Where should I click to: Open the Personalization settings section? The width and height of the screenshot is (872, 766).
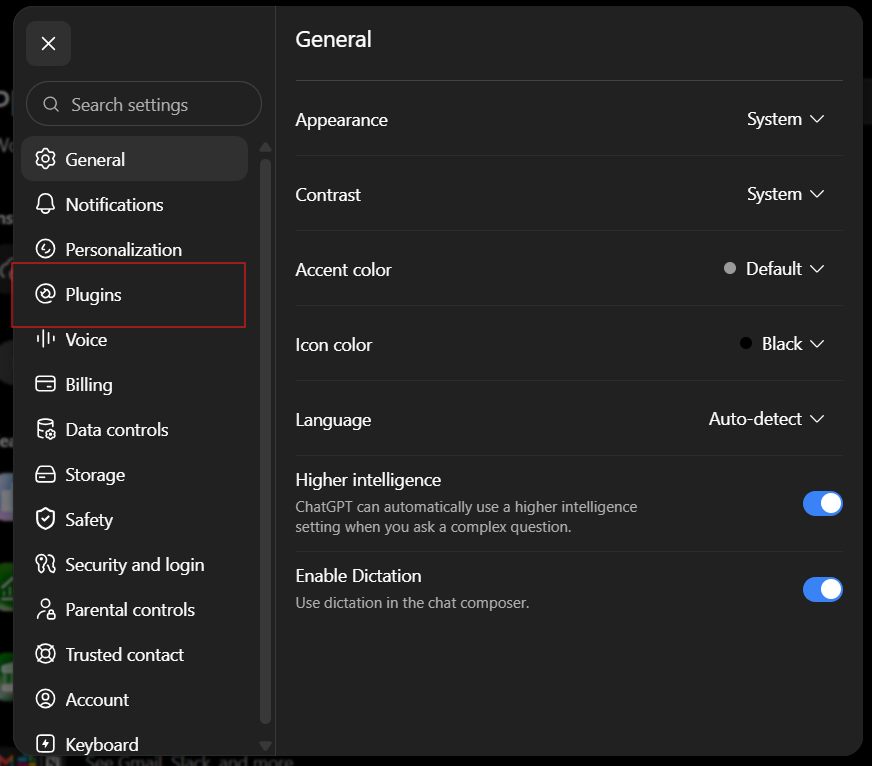pyautogui.click(x=135, y=249)
